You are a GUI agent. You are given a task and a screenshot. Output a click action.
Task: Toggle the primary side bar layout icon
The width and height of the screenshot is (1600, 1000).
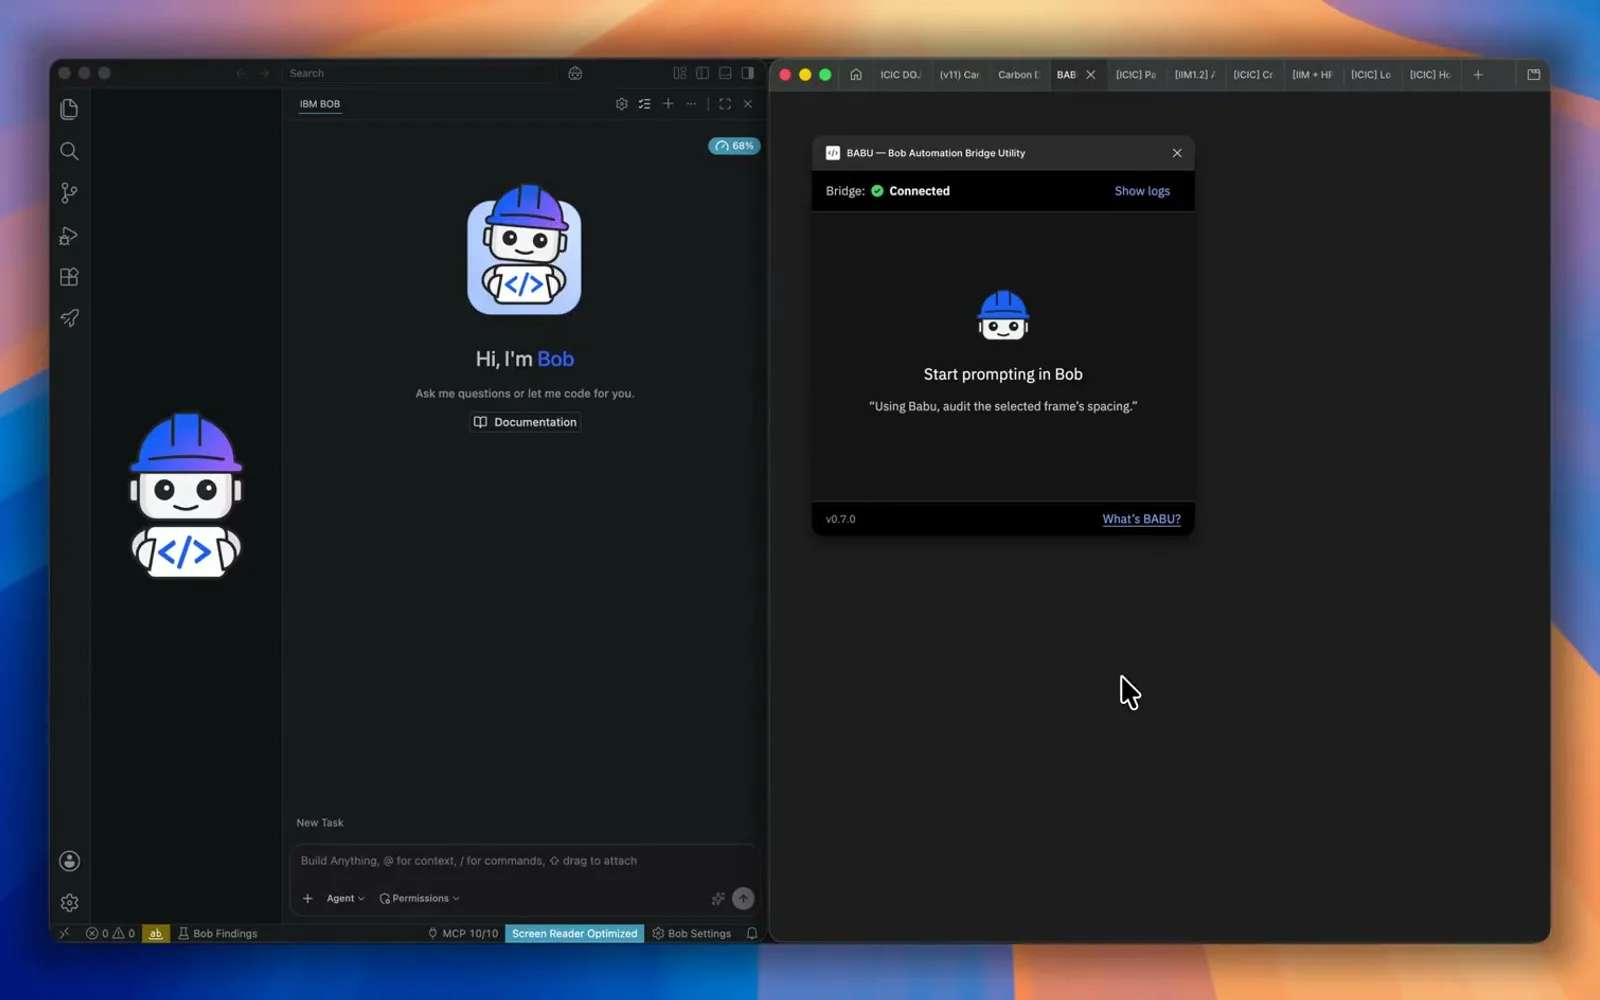703,73
